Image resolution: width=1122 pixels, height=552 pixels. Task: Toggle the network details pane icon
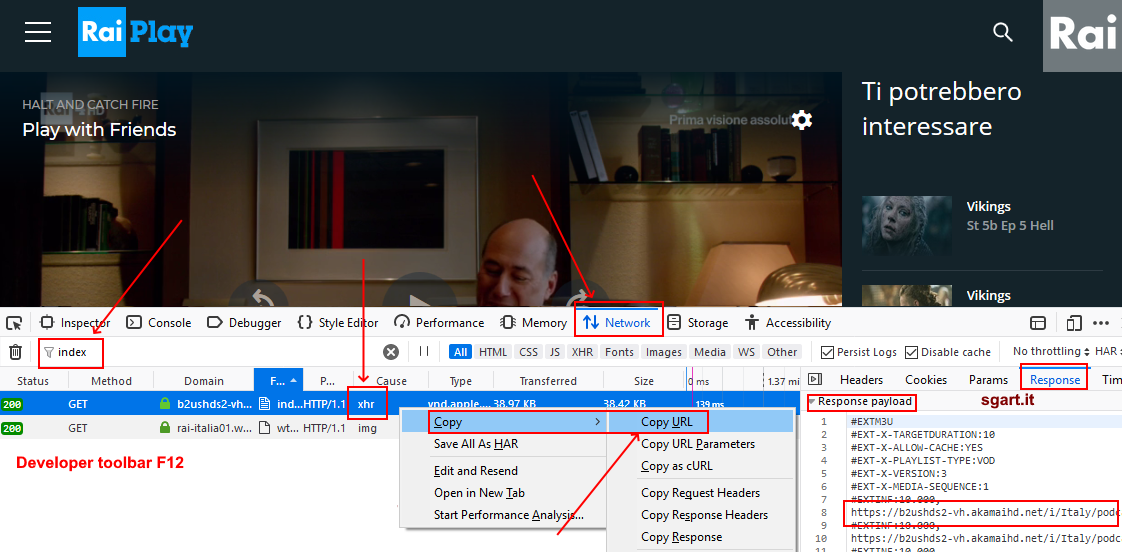click(815, 379)
